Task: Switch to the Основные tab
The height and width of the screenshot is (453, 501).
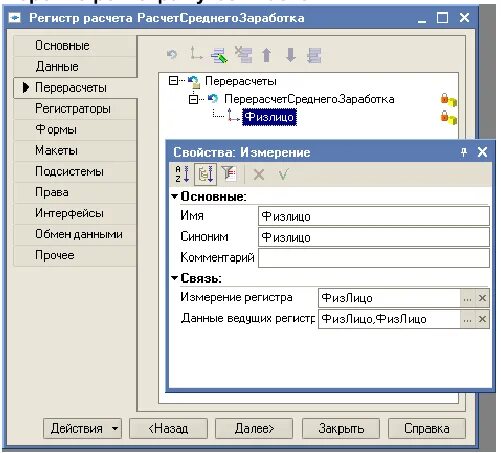Action: pos(75,46)
